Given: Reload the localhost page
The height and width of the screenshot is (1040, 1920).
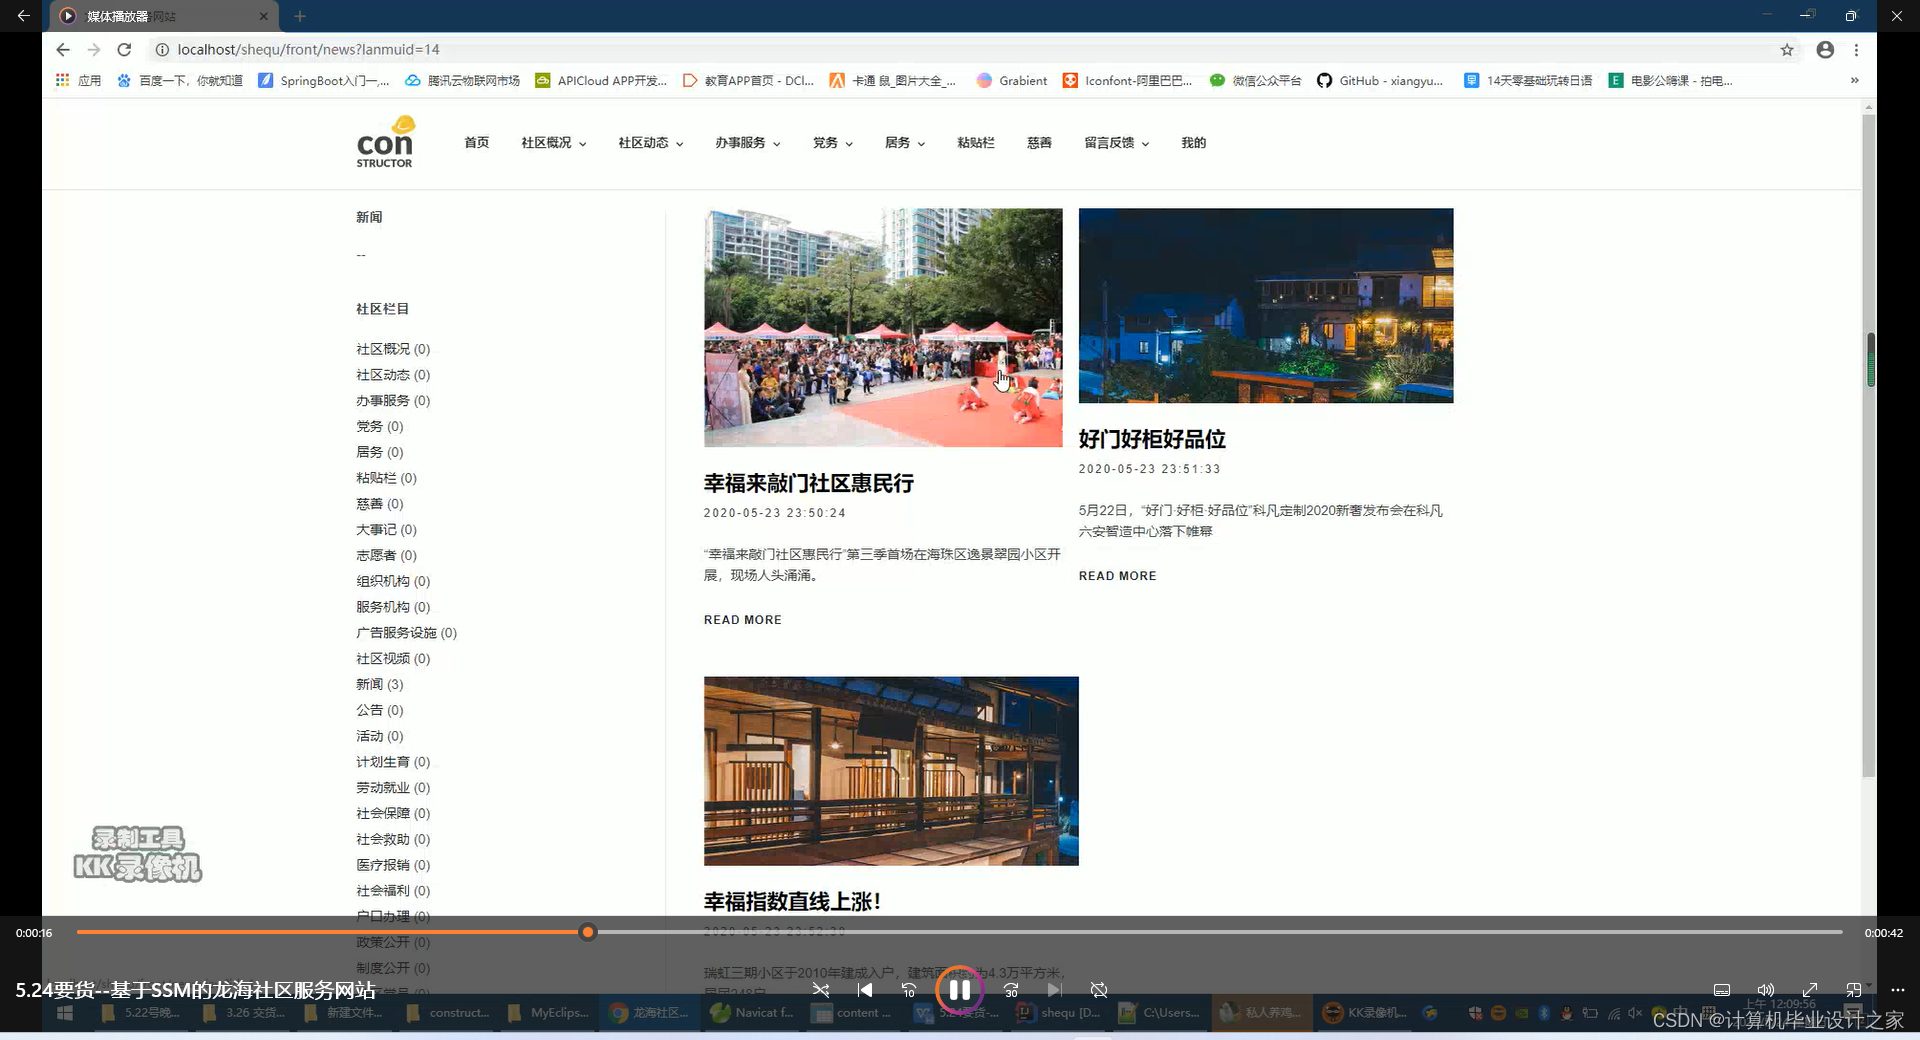Looking at the screenshot, I should [x=124, y=49].
